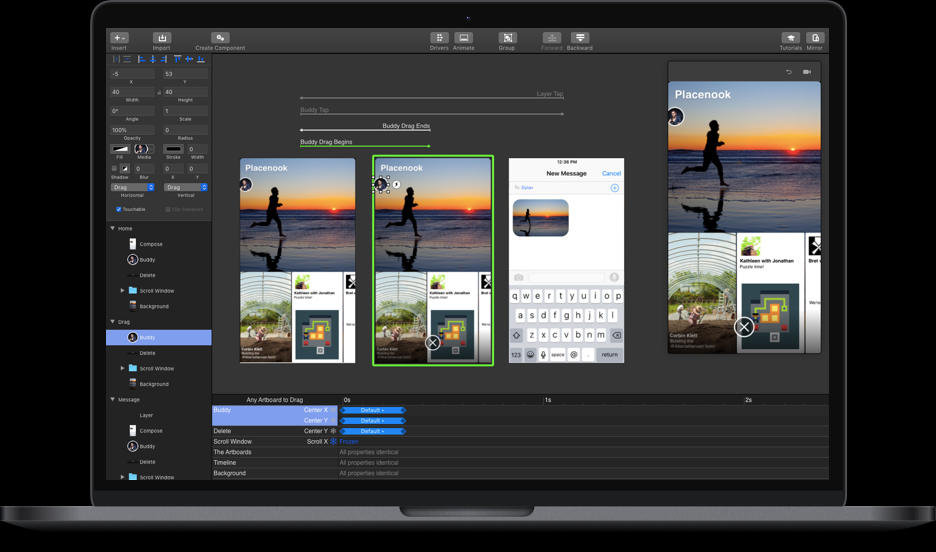Align layers to horizontal center
Screen dimensions: 936x552
153,59
